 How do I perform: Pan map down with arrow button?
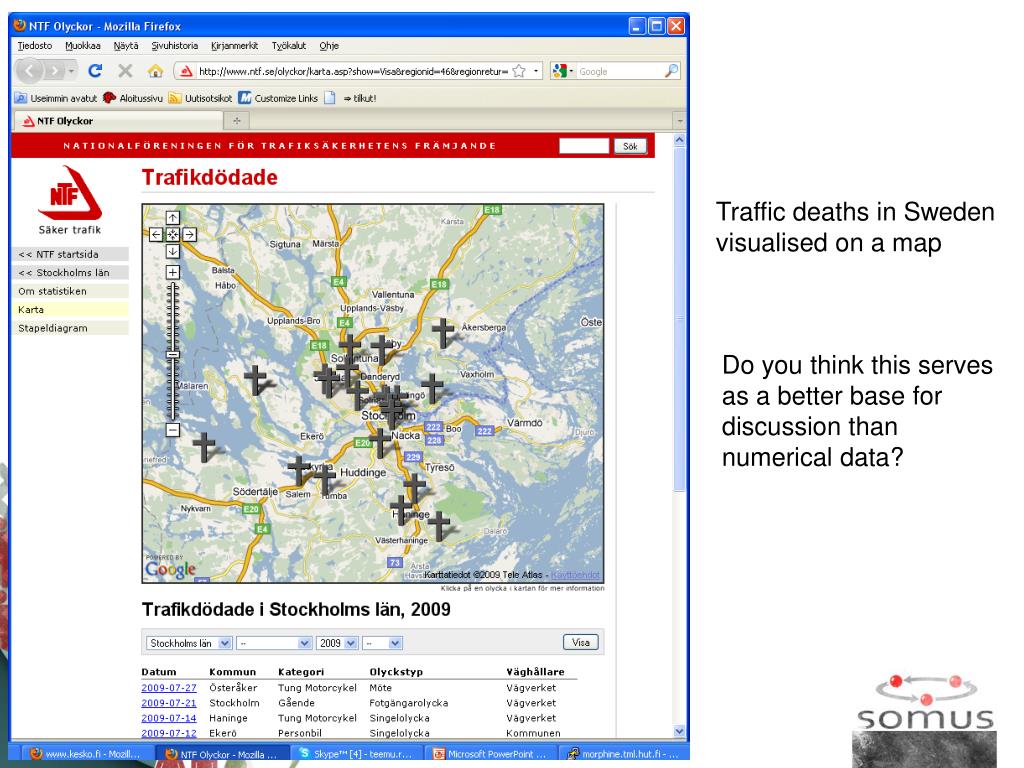172,251
